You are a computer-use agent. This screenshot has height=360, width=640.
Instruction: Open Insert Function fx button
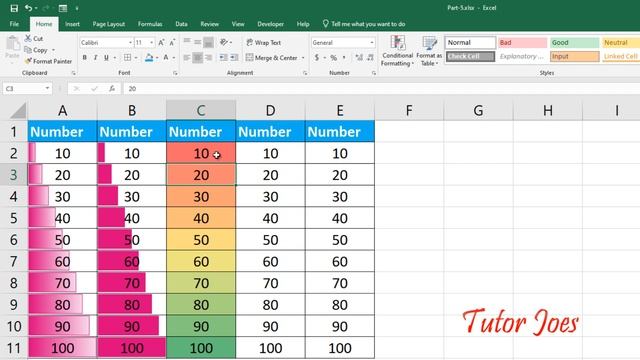(x=112, y=89)
